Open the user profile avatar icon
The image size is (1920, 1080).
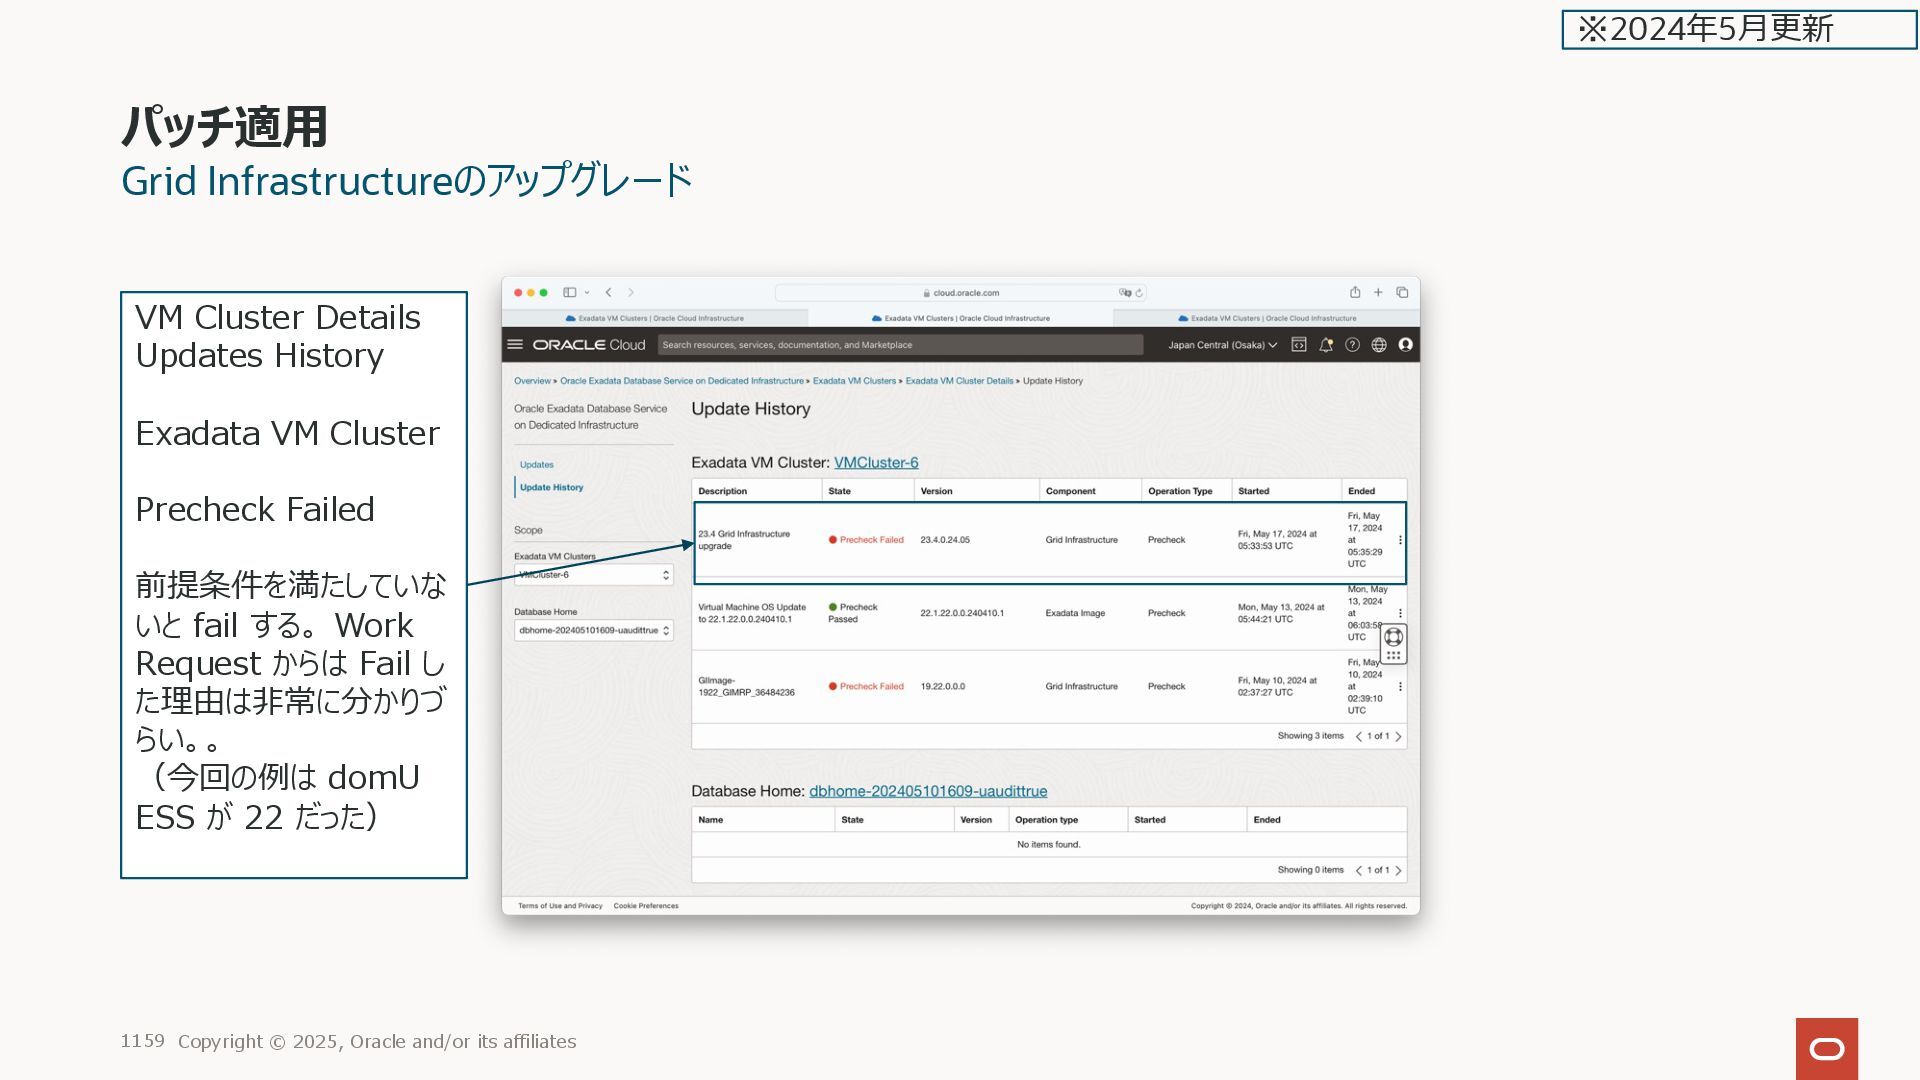click(x=1405, y=344)
